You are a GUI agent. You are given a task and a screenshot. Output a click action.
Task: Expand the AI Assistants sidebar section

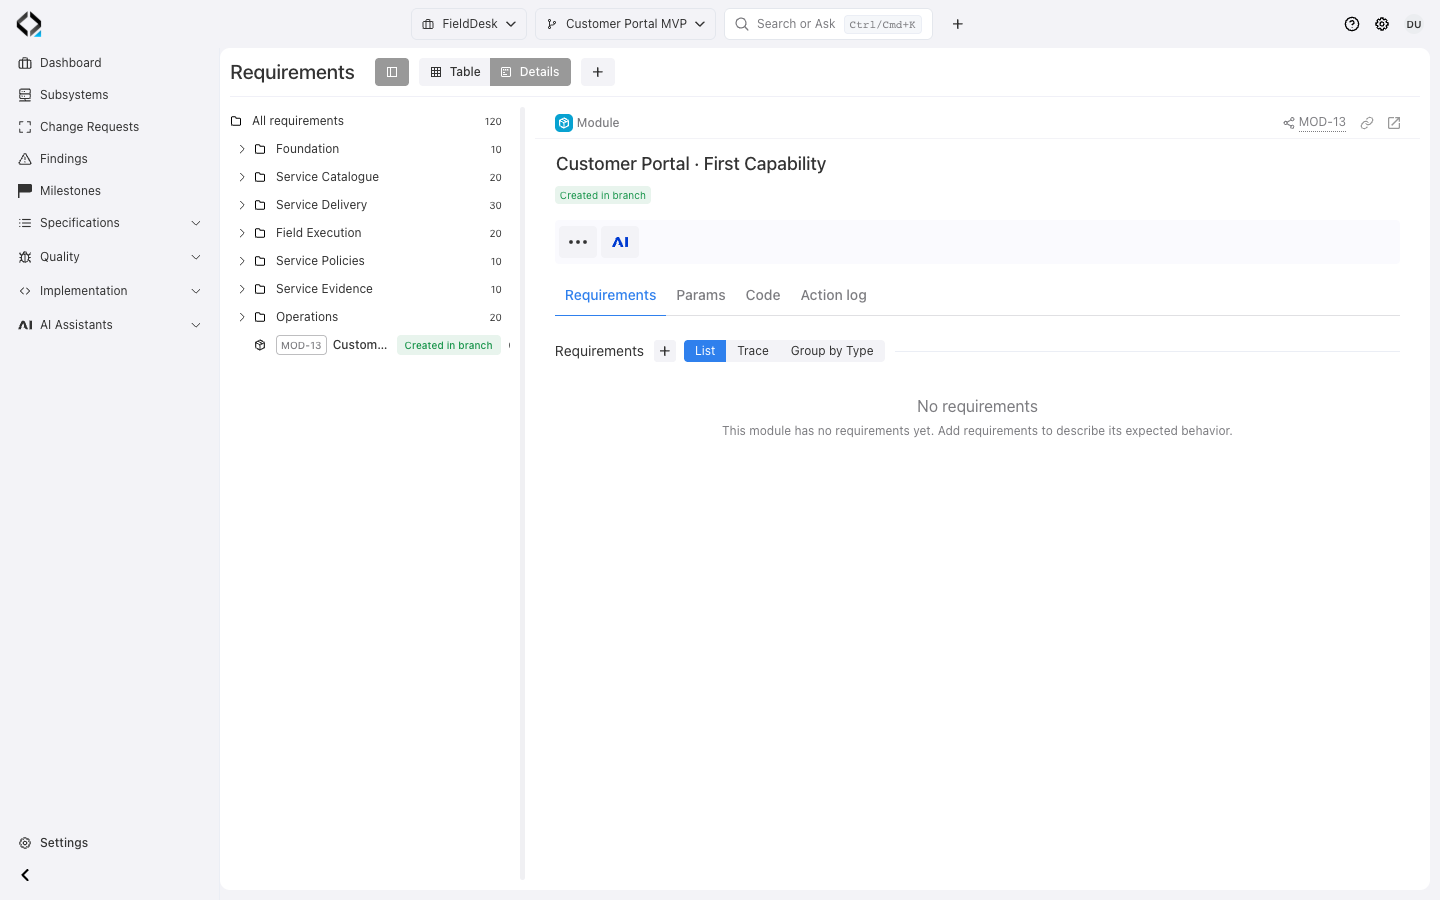[x=110, y=325]
